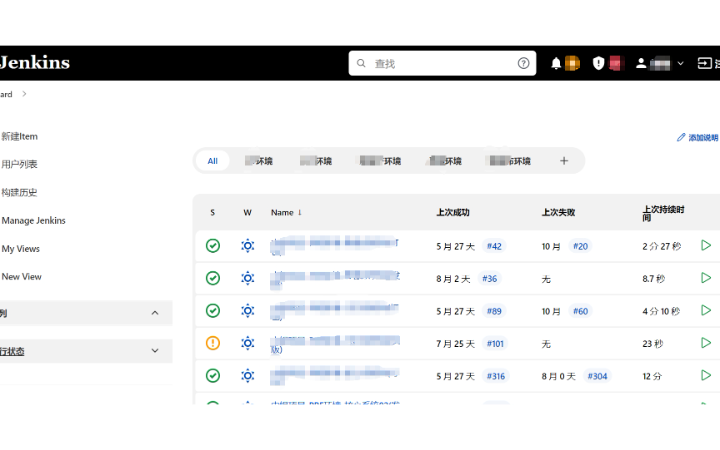Viewport: 720px width, 450px height.
Task: Click the 2 分 27 秒 duration cell
Action: pyautogui.click(x=662, y=247)
